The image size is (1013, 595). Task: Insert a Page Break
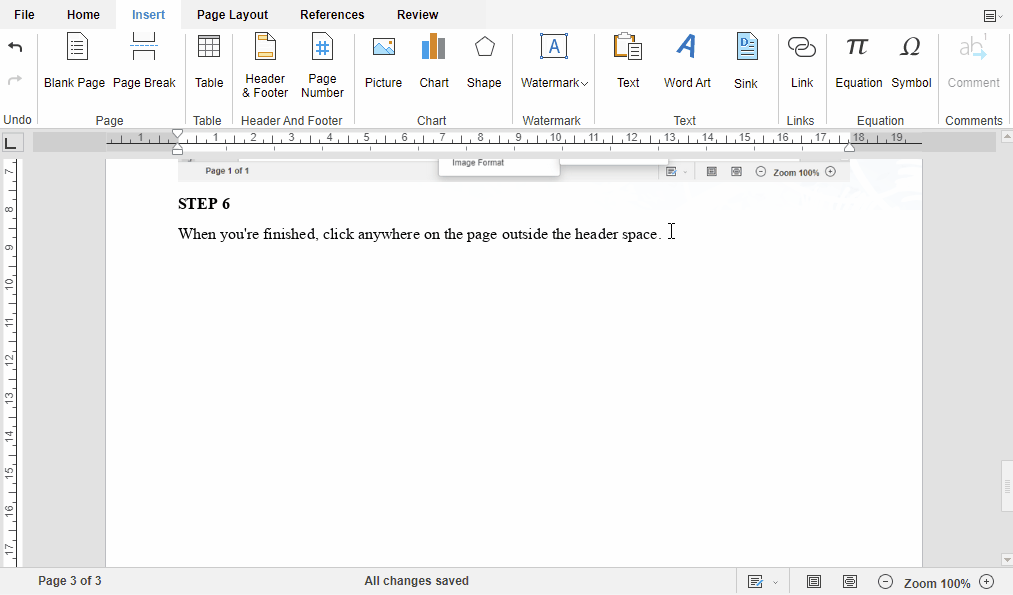pyautogui.click(x=144, y=62)
